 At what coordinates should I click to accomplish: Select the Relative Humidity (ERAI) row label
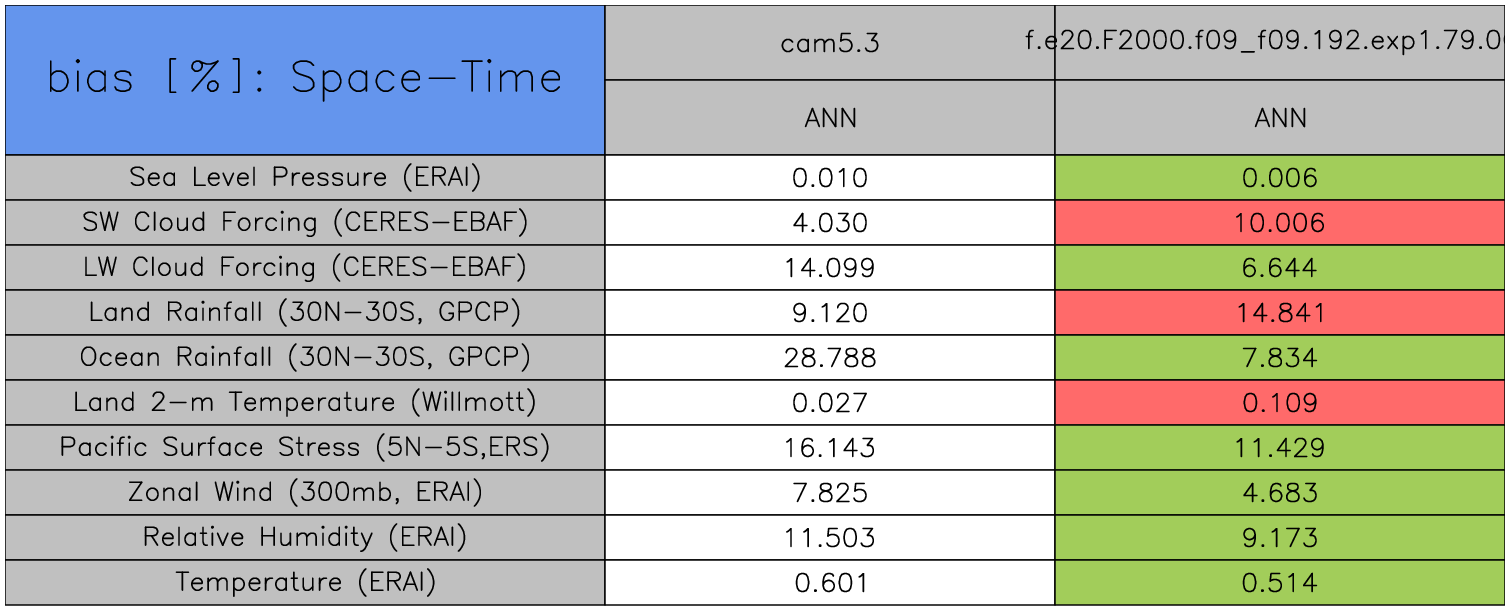(x=305, y=538)
